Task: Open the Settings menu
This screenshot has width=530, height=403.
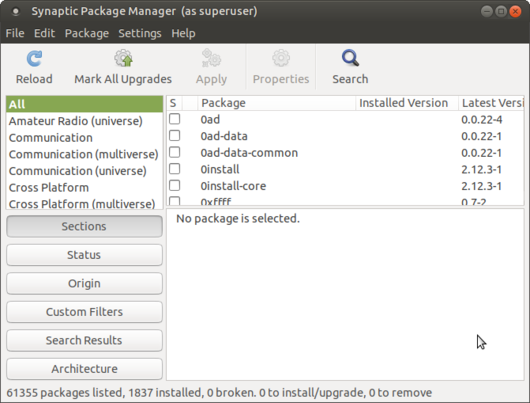Action: [x=140, y=33]
